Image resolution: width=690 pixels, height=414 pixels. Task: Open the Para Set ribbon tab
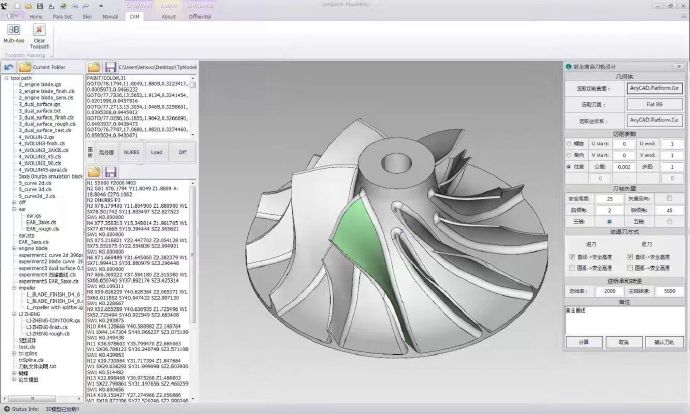coord(62,17)
